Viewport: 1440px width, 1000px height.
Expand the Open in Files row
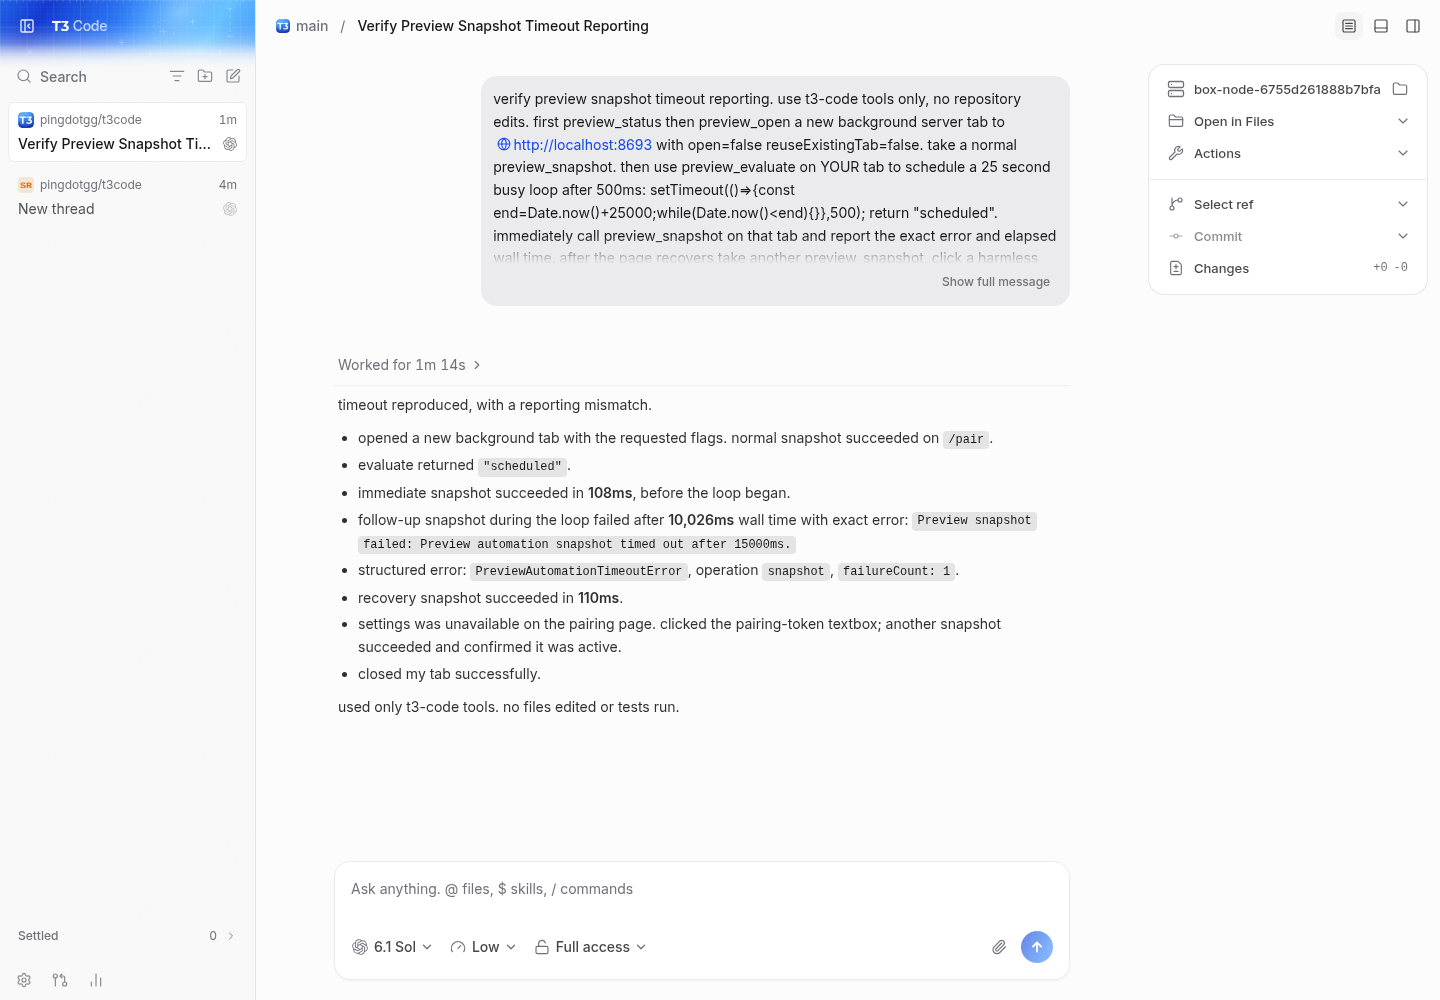(1288, 121)
